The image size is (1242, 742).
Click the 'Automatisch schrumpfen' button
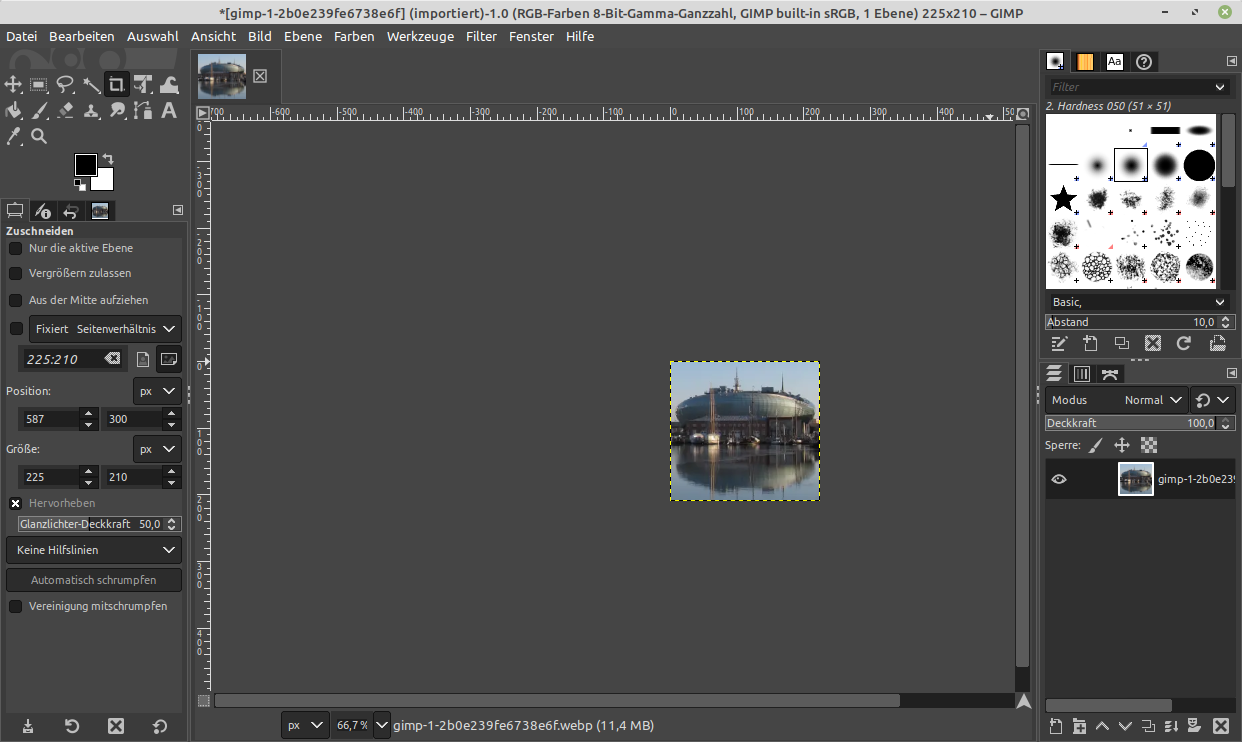click(94, 580)
